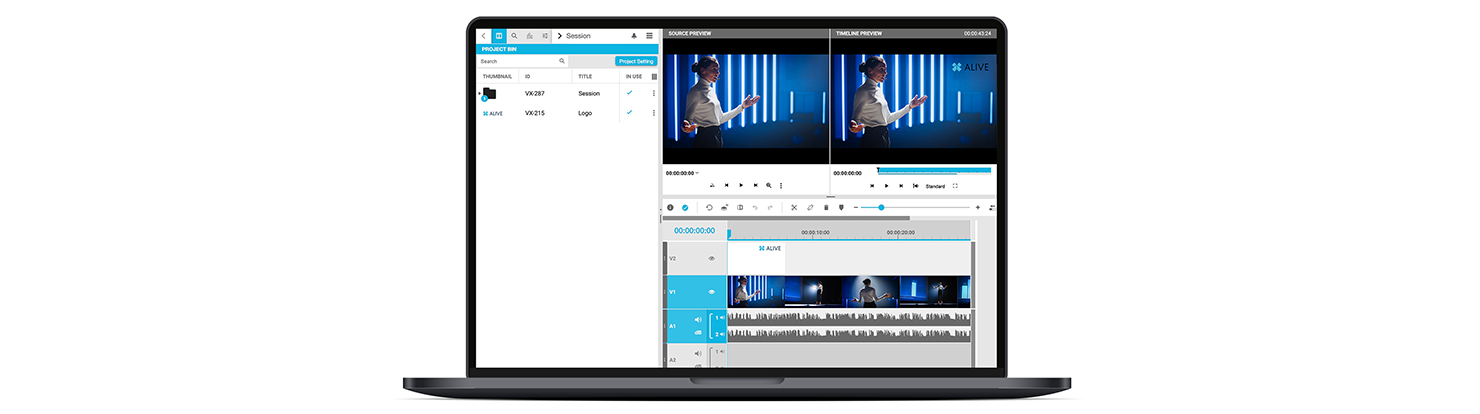Click the project bin Search field
Image resolution: width=1480 pixels, height=414 pixels.
518,61
